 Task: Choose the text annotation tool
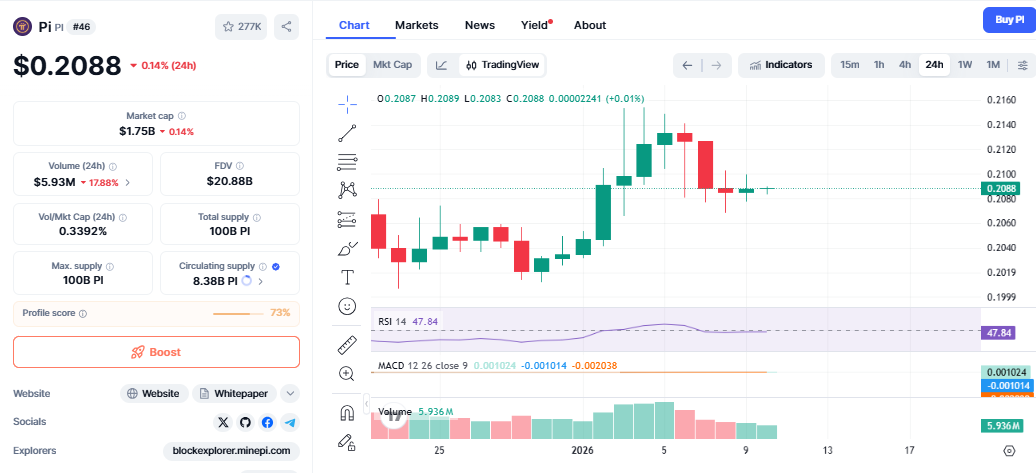tap(347, 277)
